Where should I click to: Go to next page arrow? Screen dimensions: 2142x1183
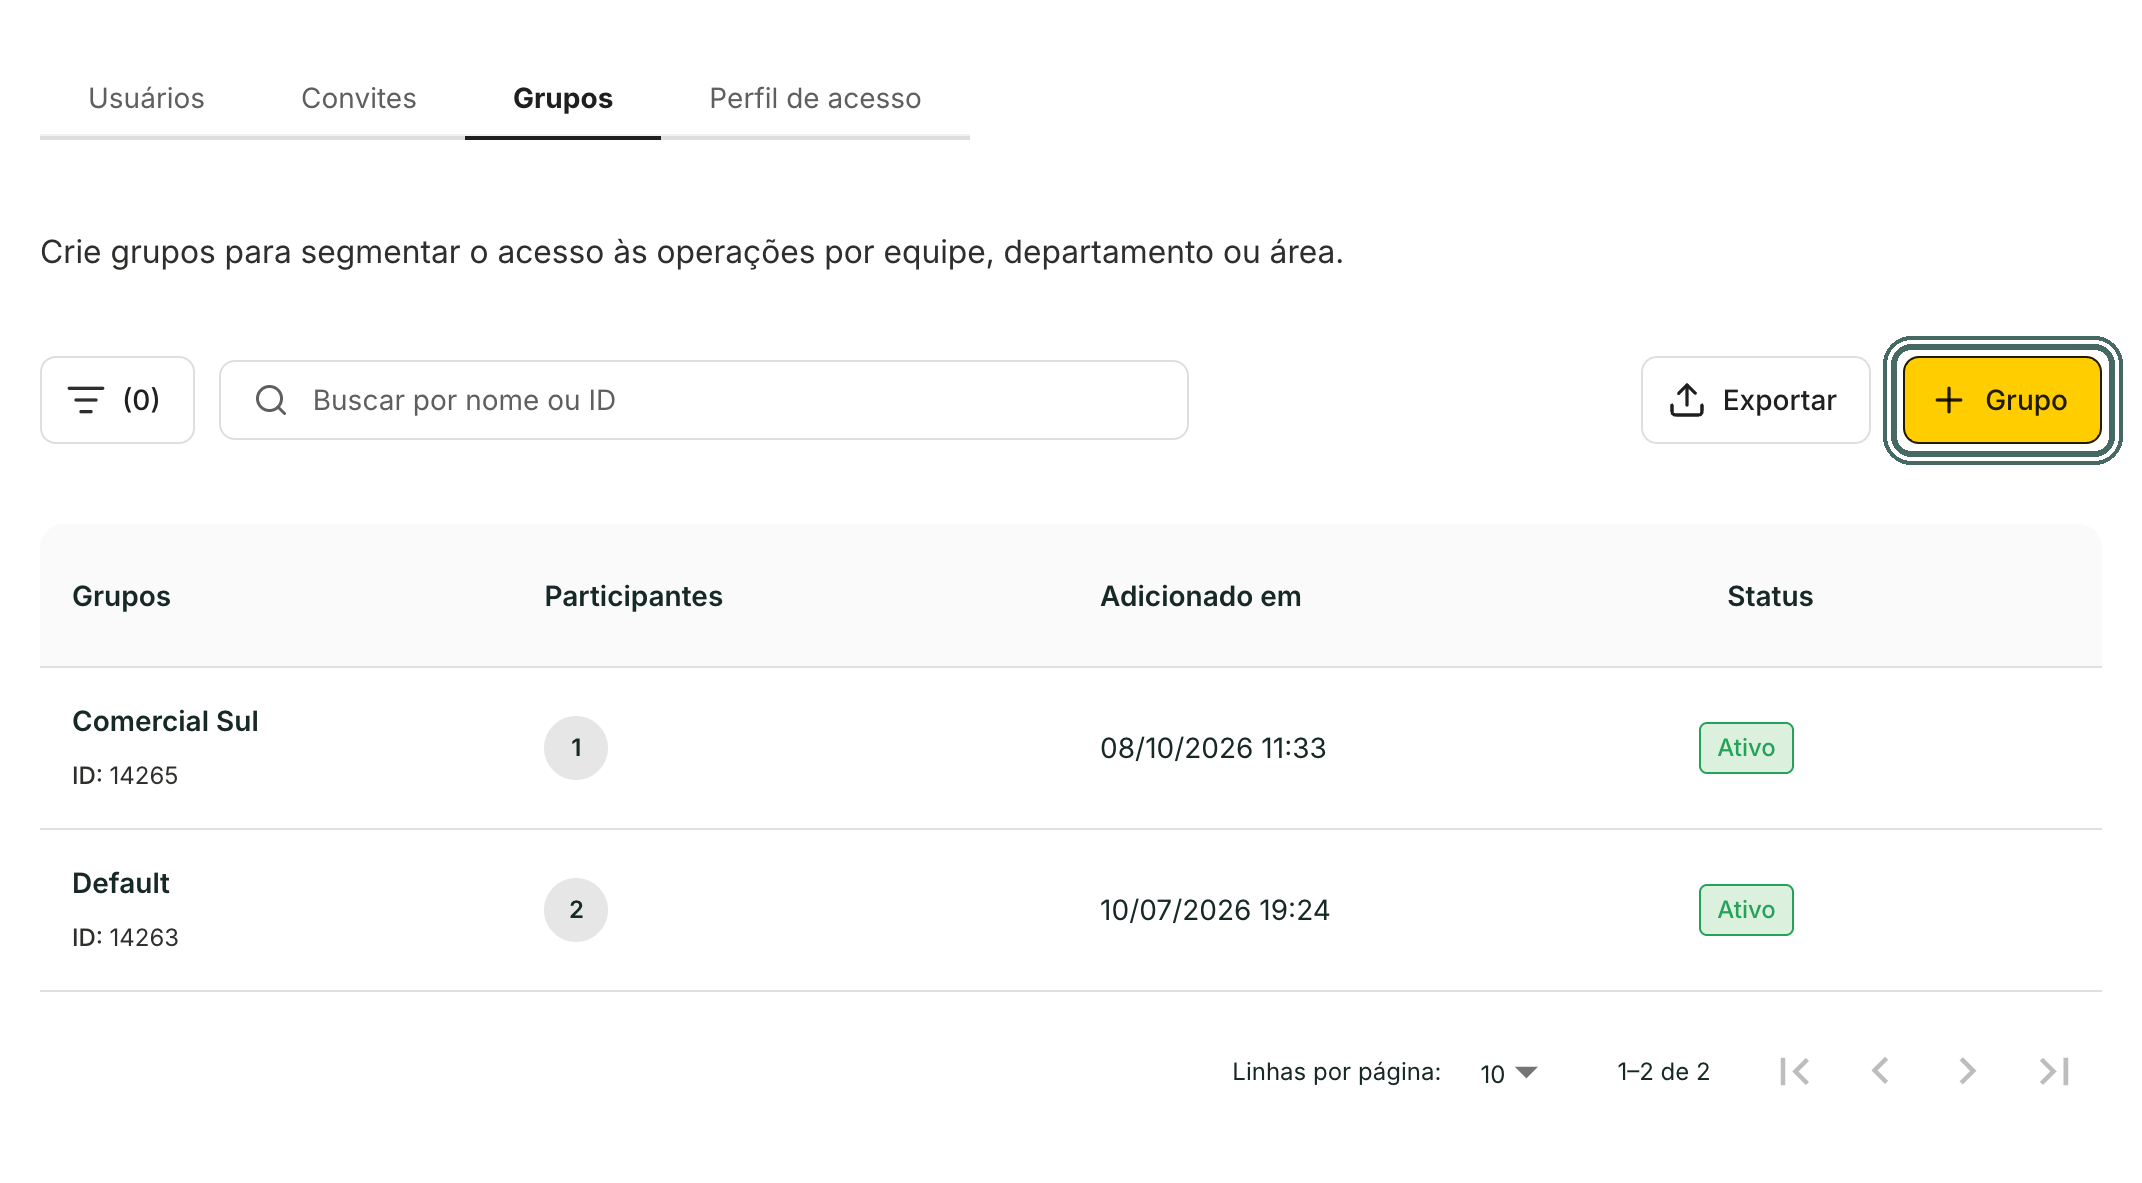[1967, 1071]
